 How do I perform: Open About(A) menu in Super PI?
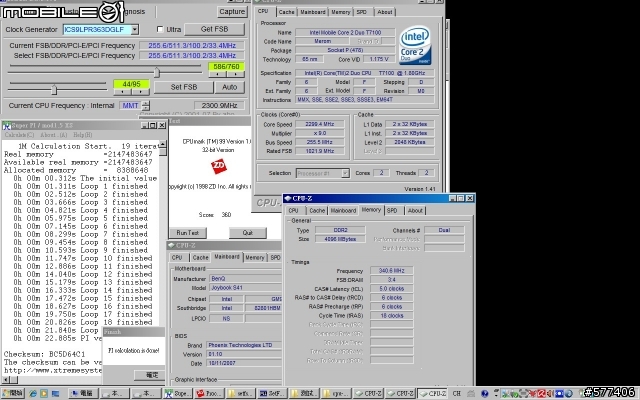53,135
